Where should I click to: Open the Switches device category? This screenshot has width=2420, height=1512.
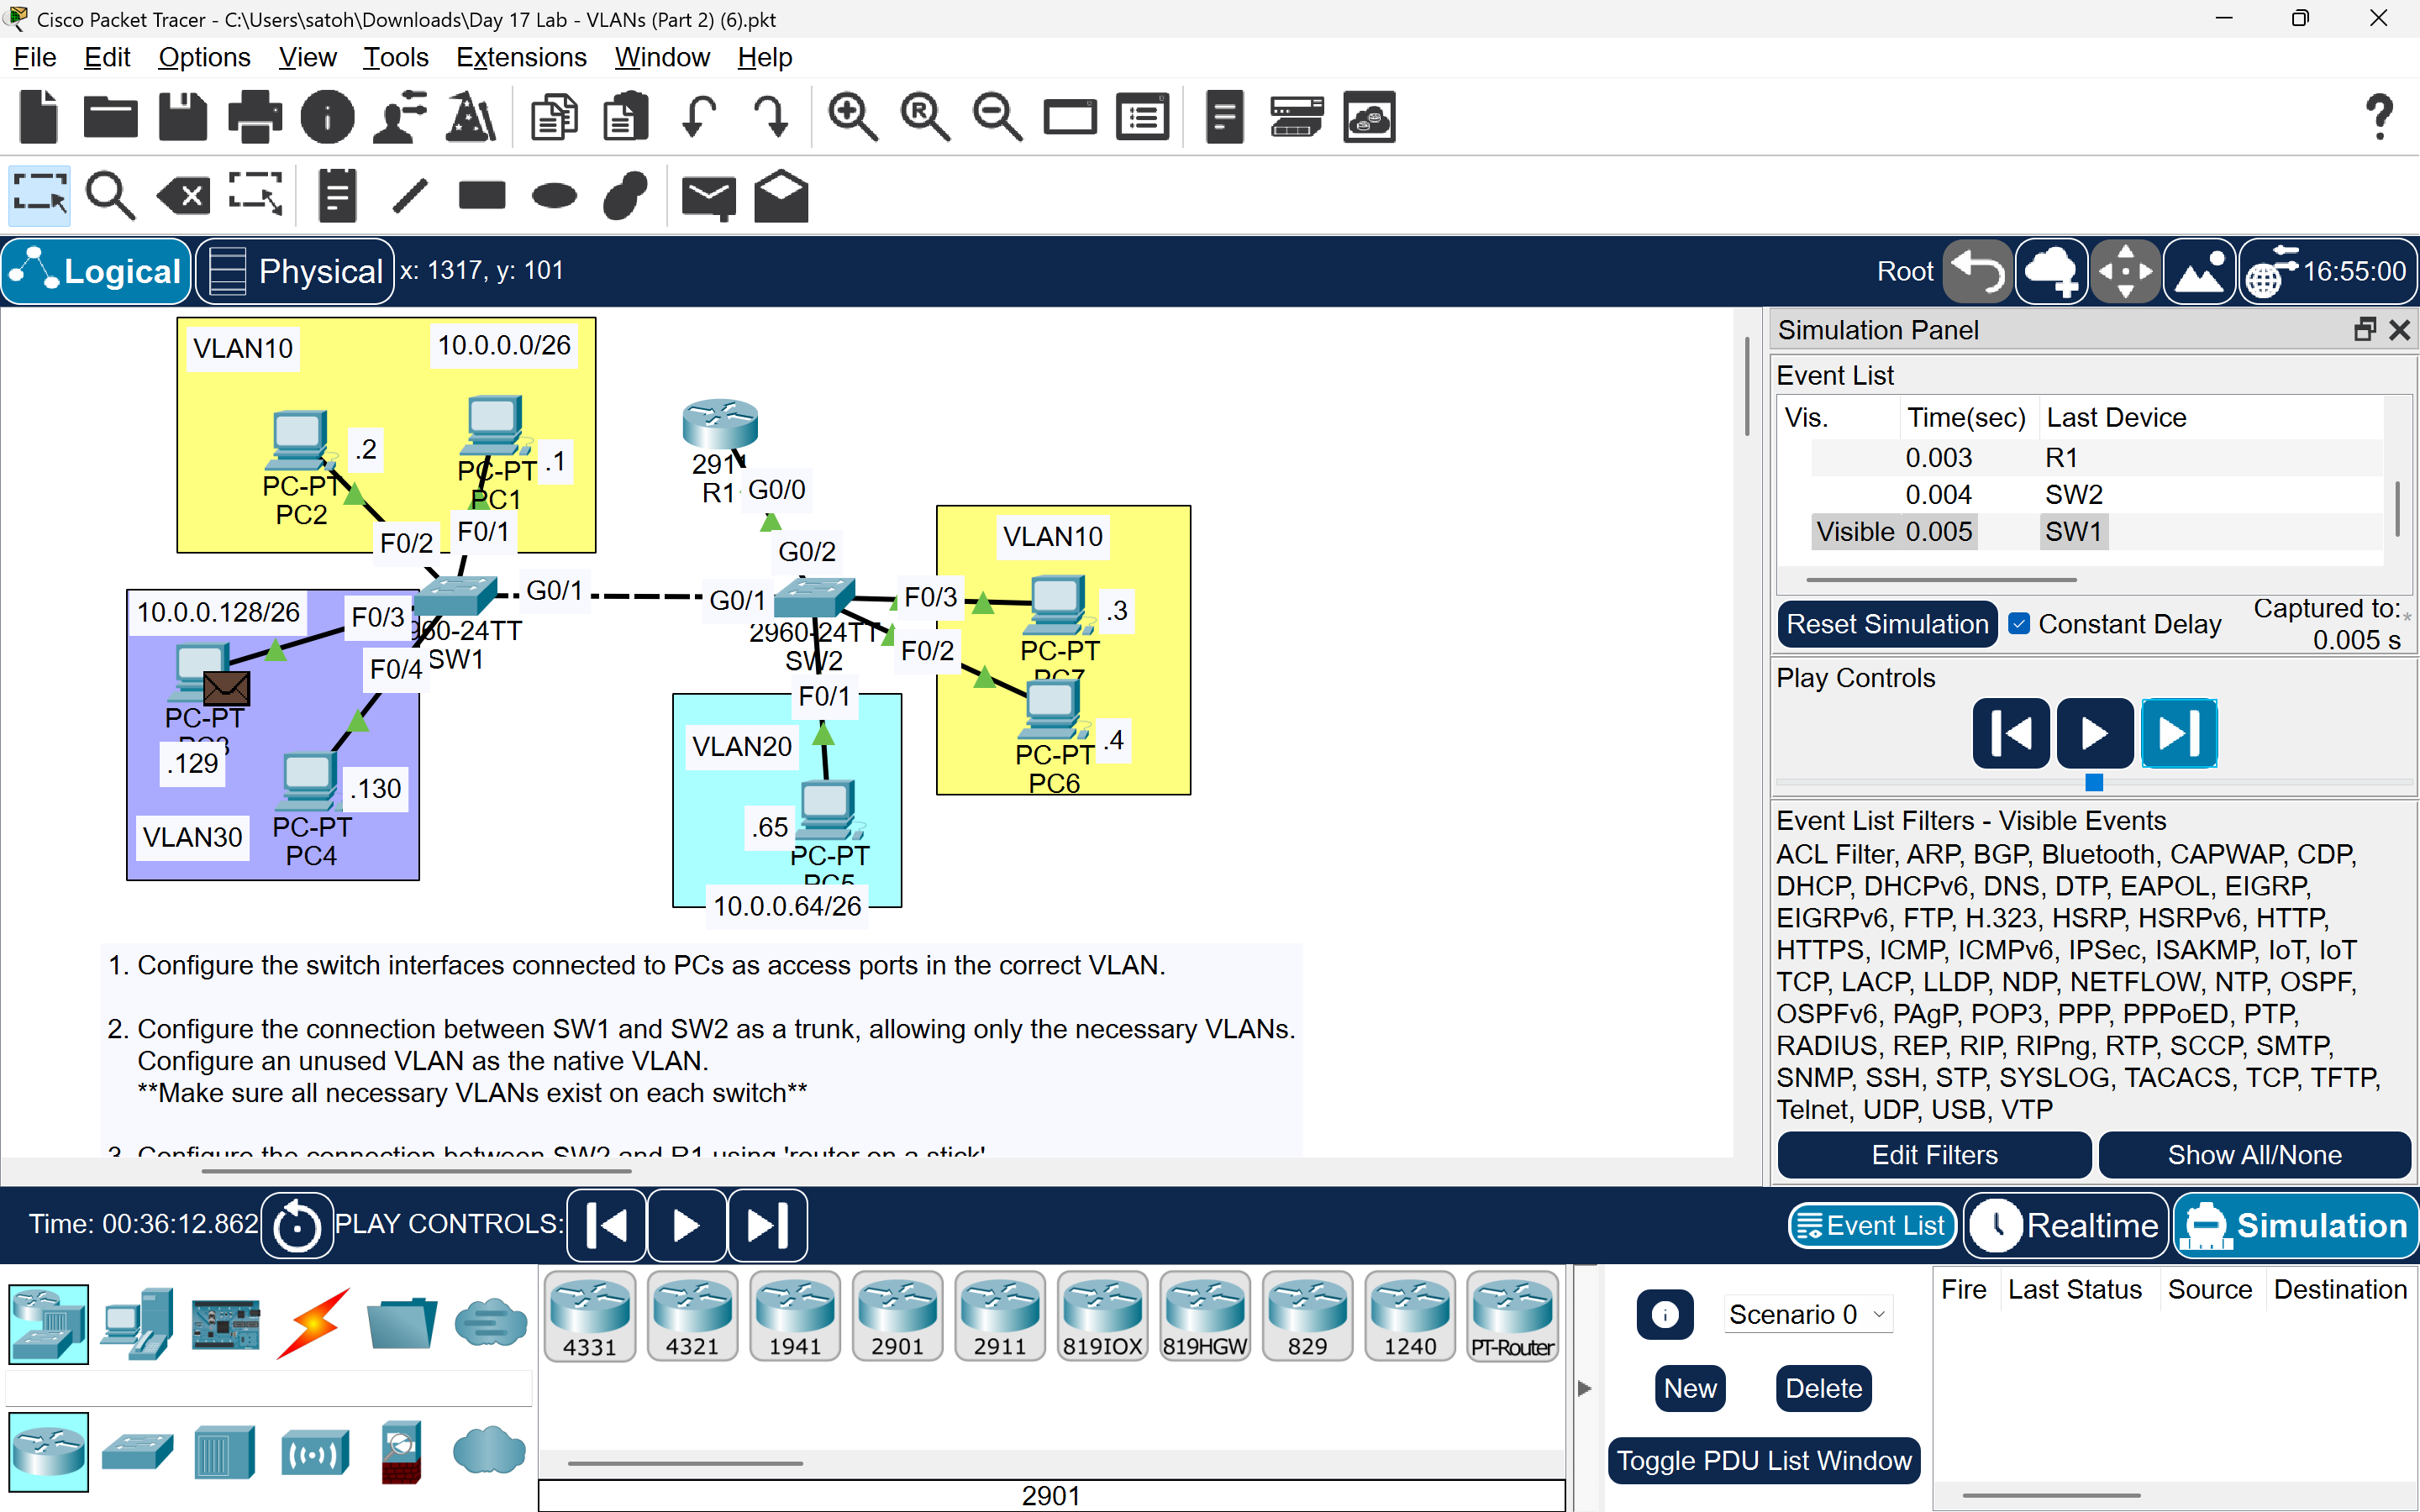[137, 1451]
